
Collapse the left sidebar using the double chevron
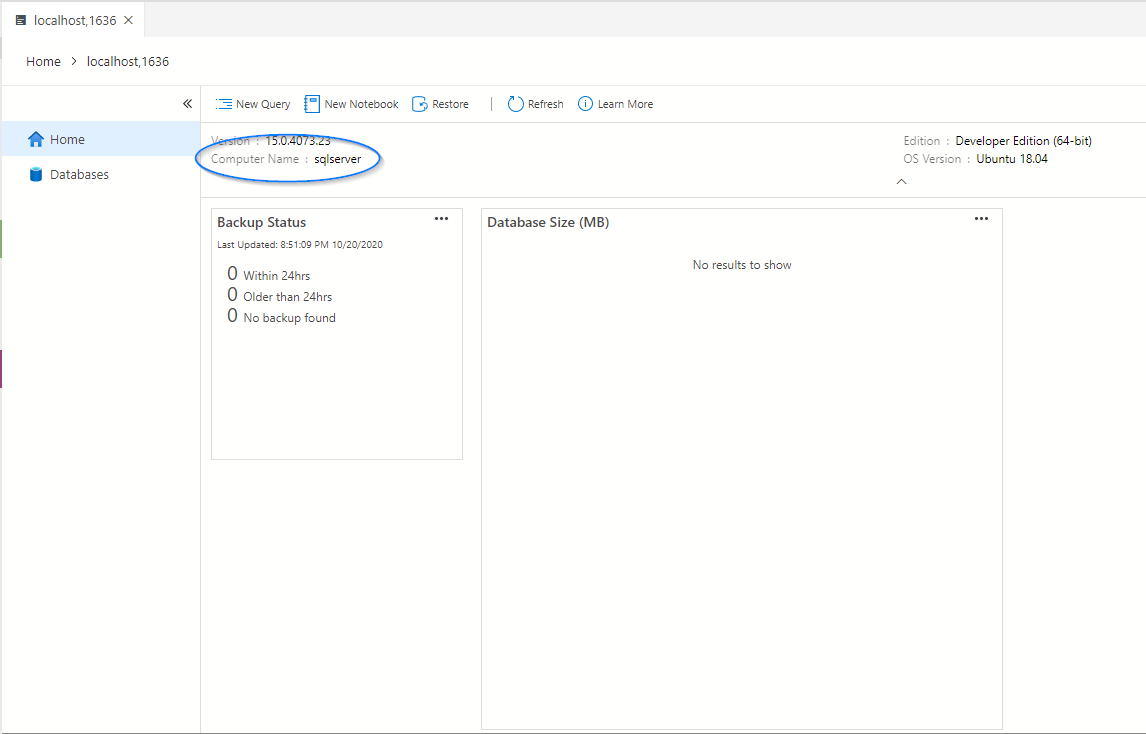(187, 102)
